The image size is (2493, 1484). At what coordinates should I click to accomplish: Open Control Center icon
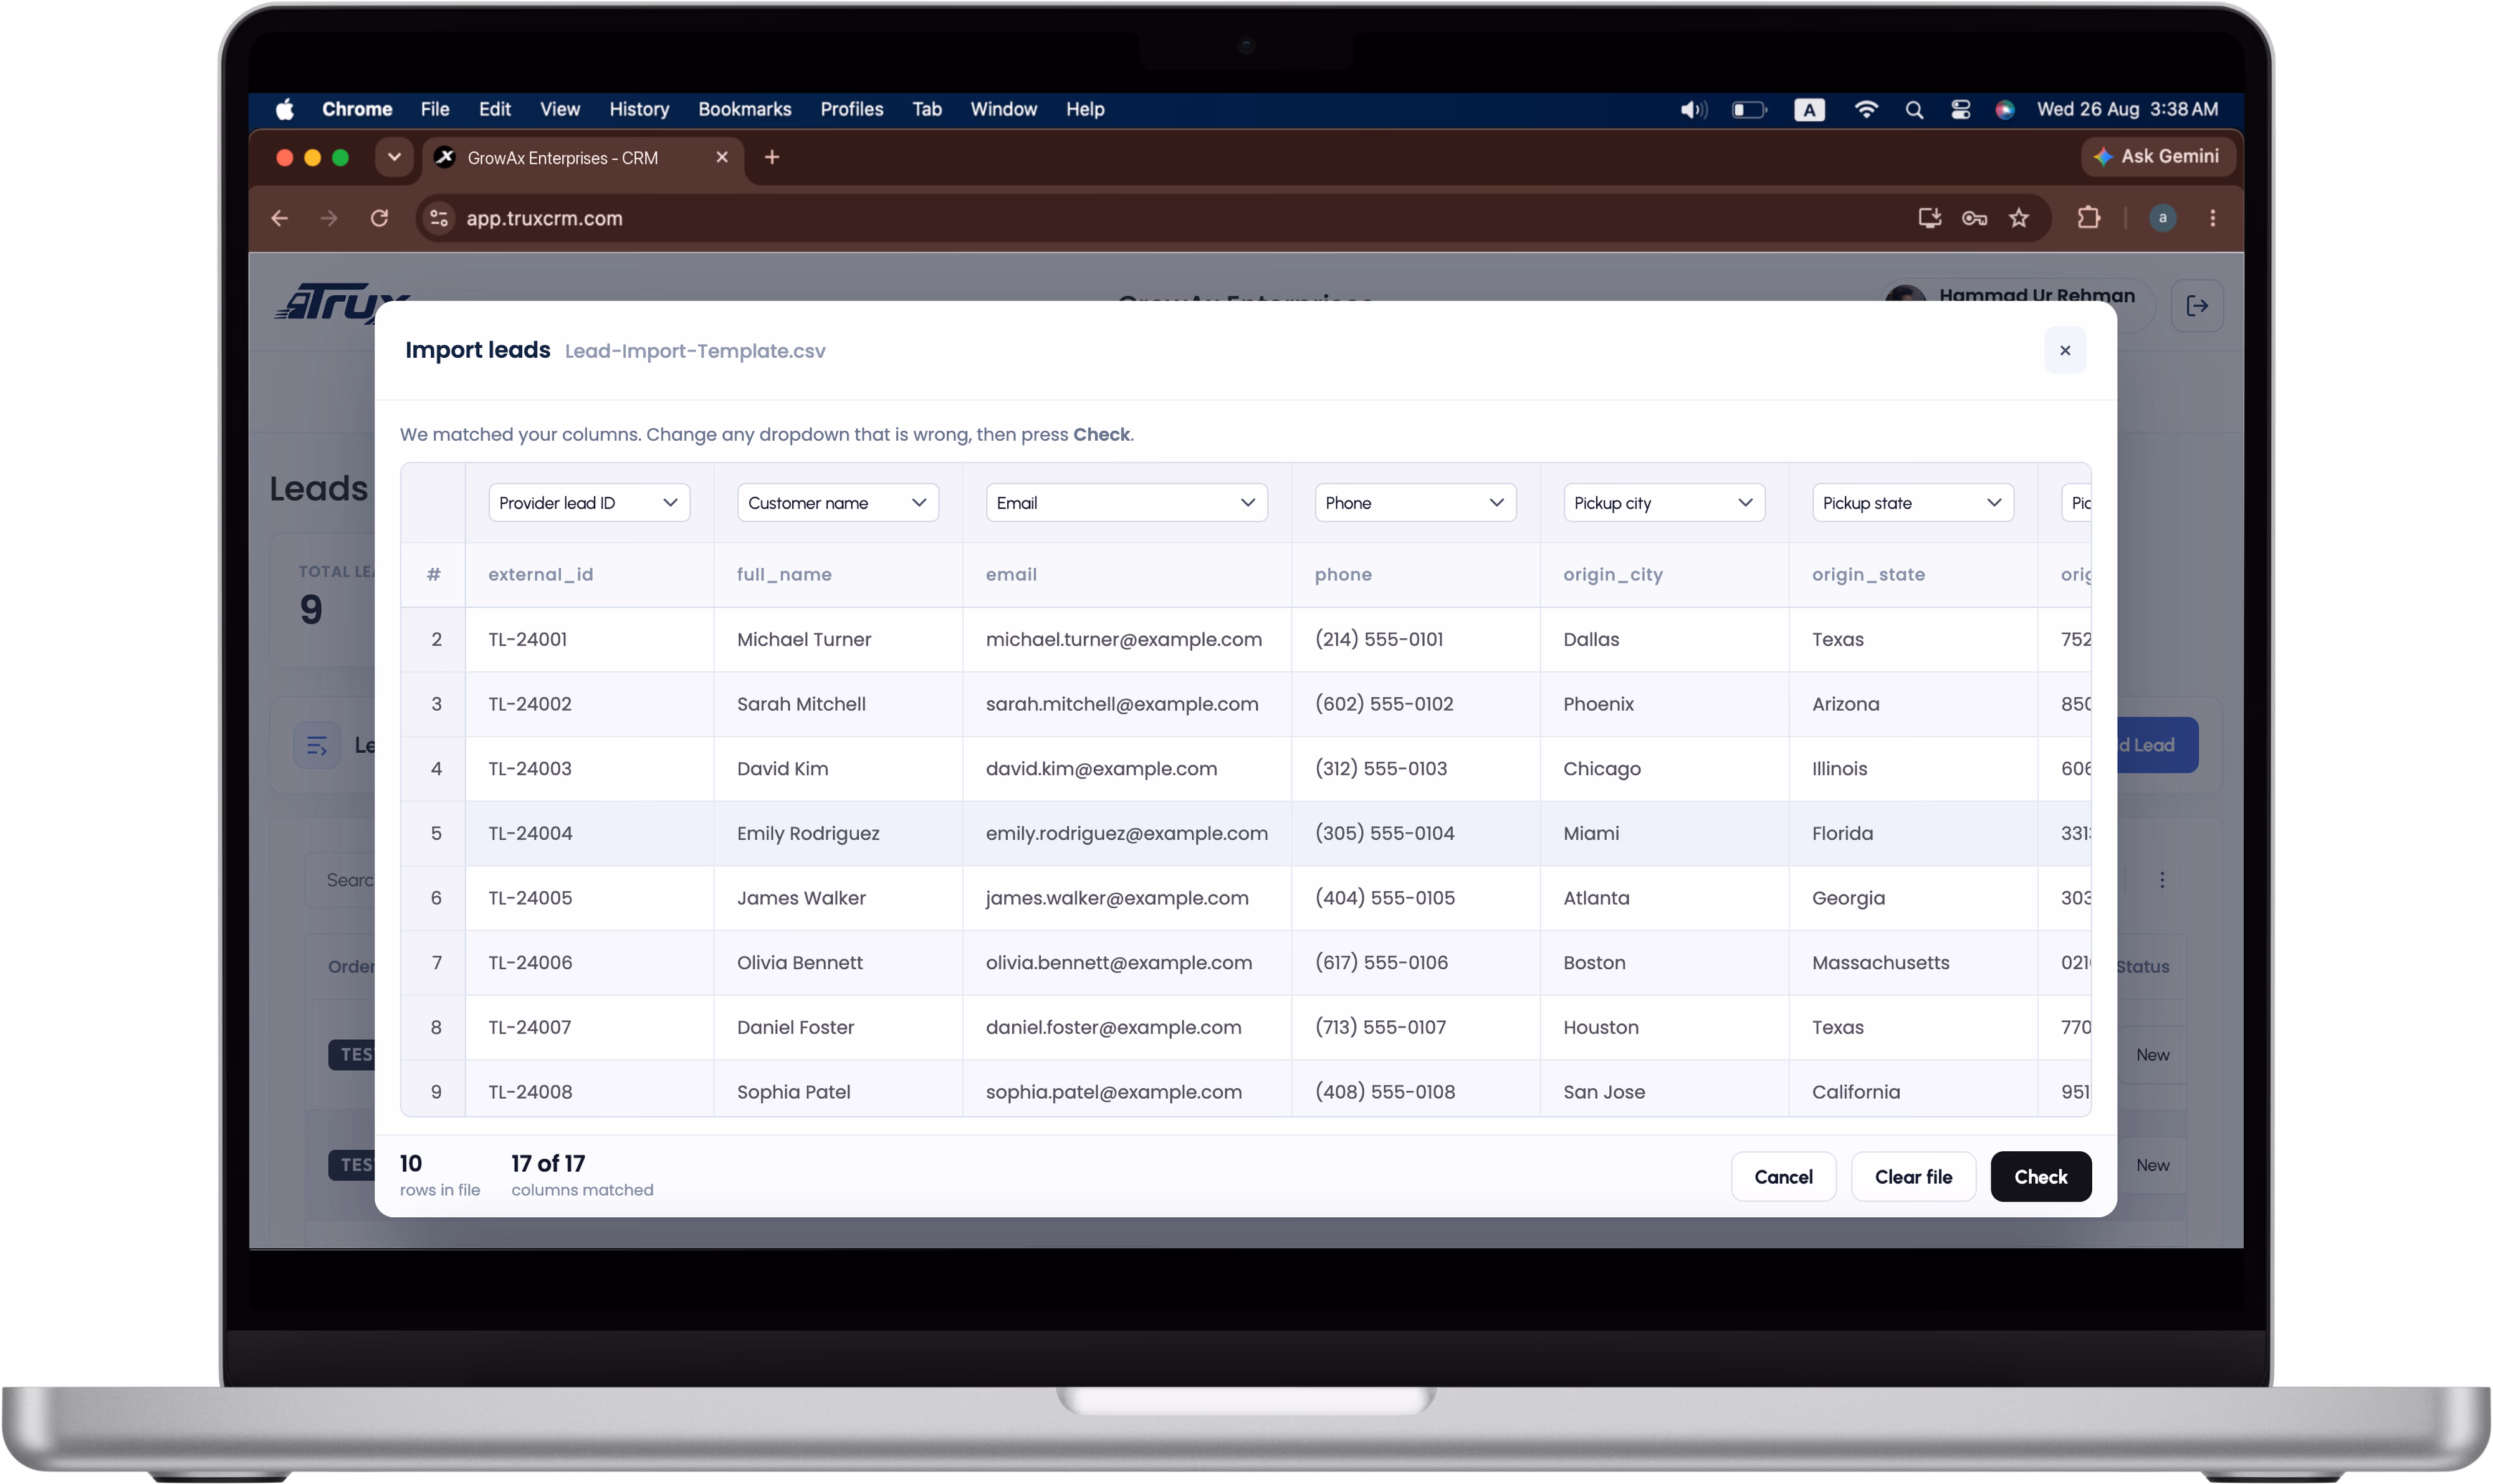pyautogui.click(x=1961, y=109)
